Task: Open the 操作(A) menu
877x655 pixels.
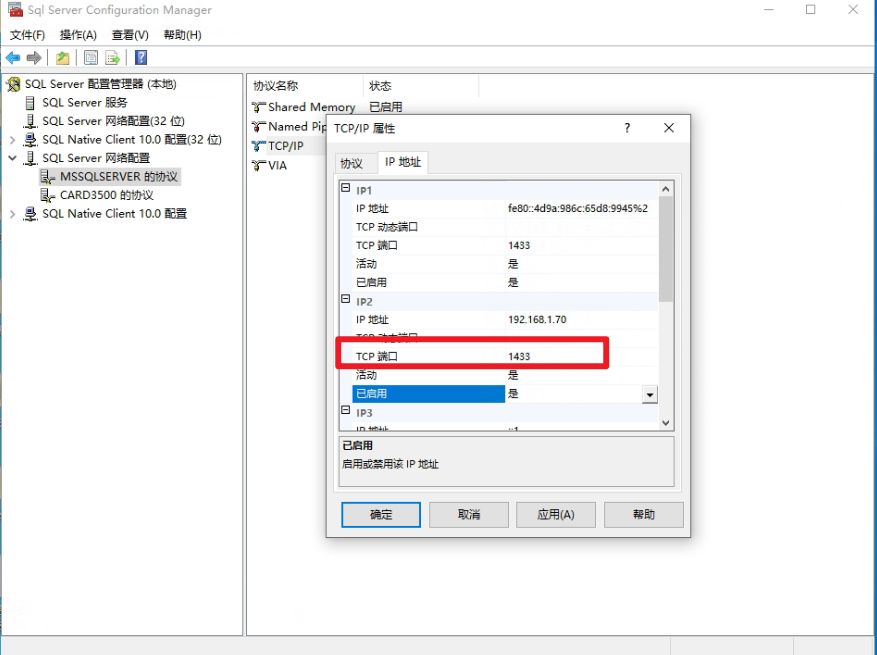Action: tap(78, 35)
